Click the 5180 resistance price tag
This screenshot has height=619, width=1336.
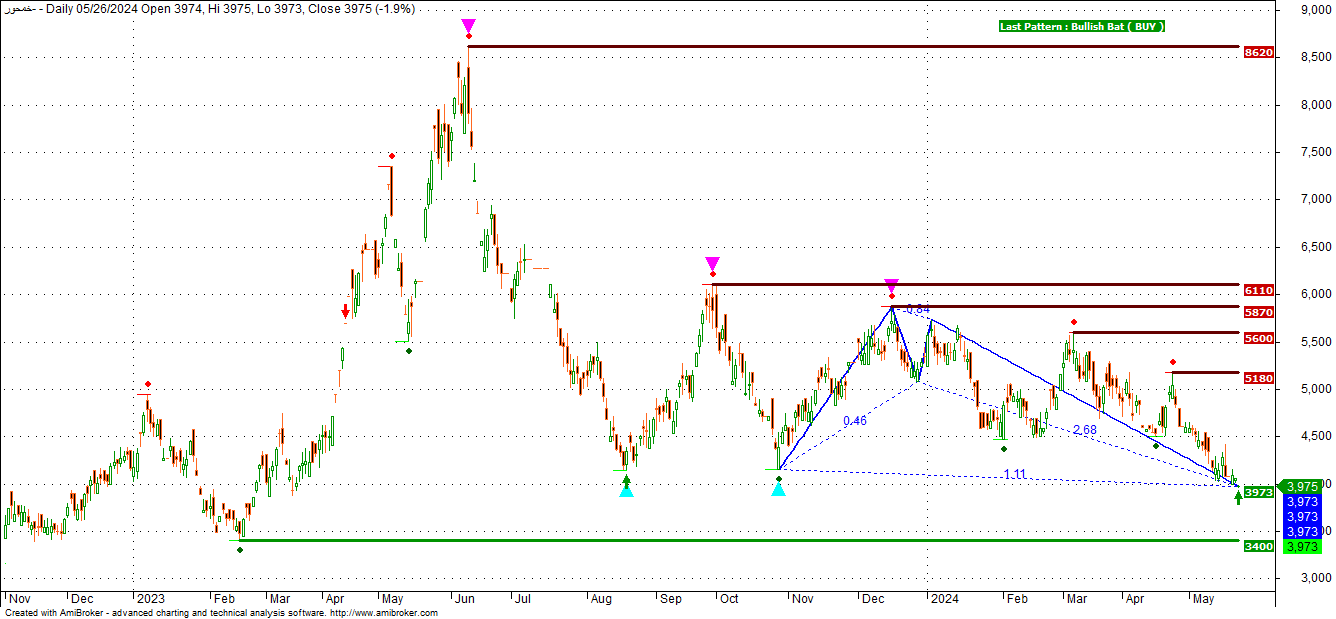click(1259, 378)
